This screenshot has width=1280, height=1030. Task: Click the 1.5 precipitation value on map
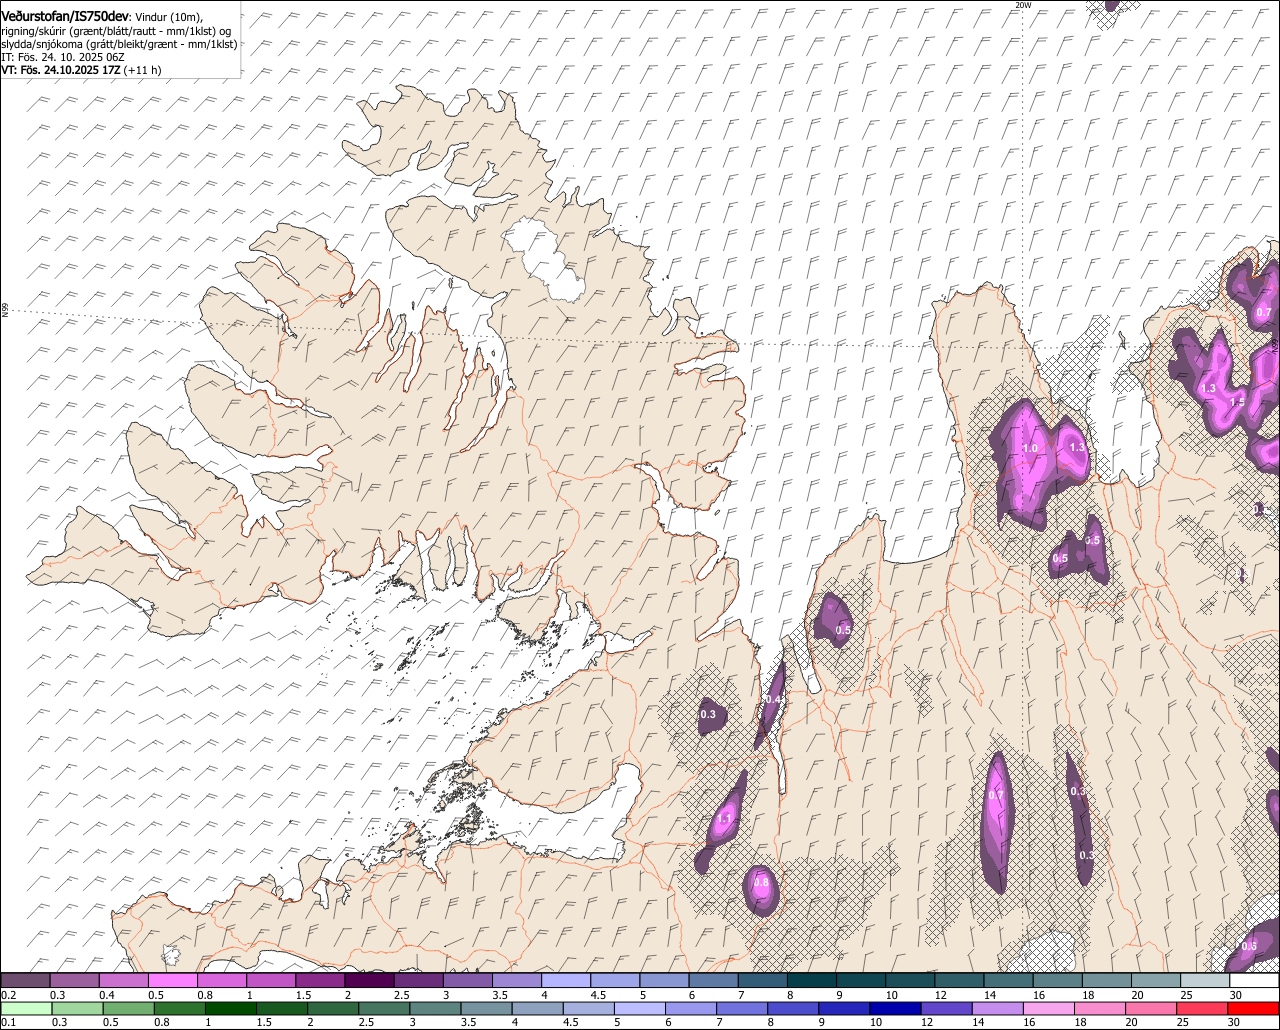coord(1237,402)
